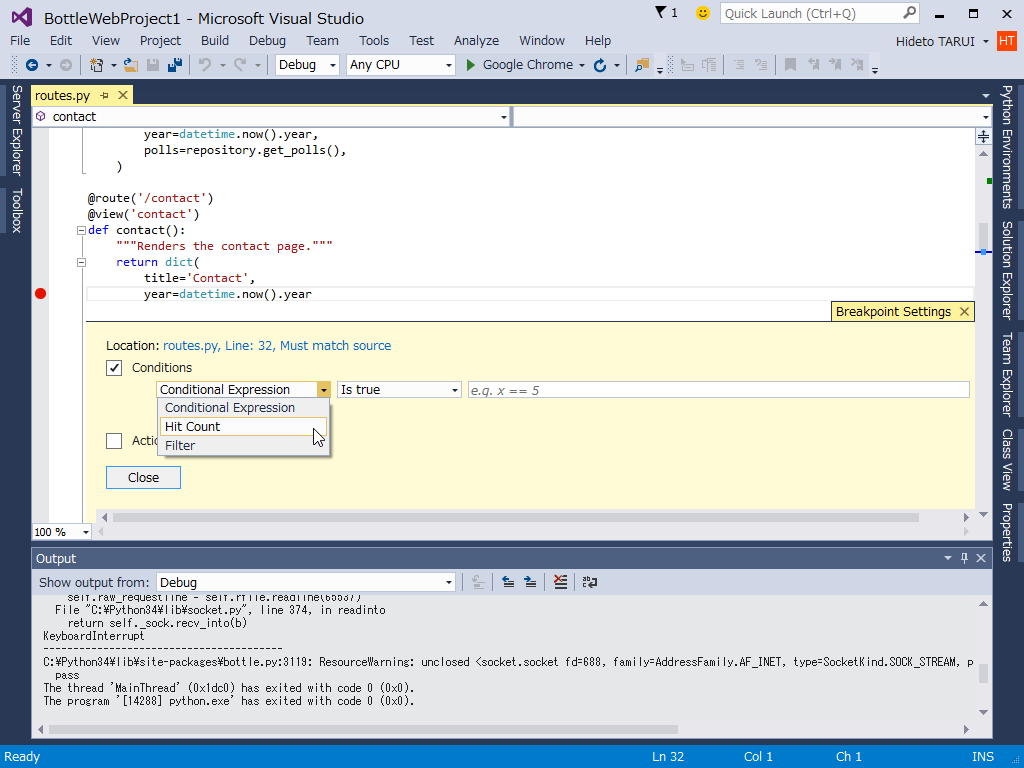
Task: Click the Close button in Breakpoint Settings
Action: tap(143, 478)
